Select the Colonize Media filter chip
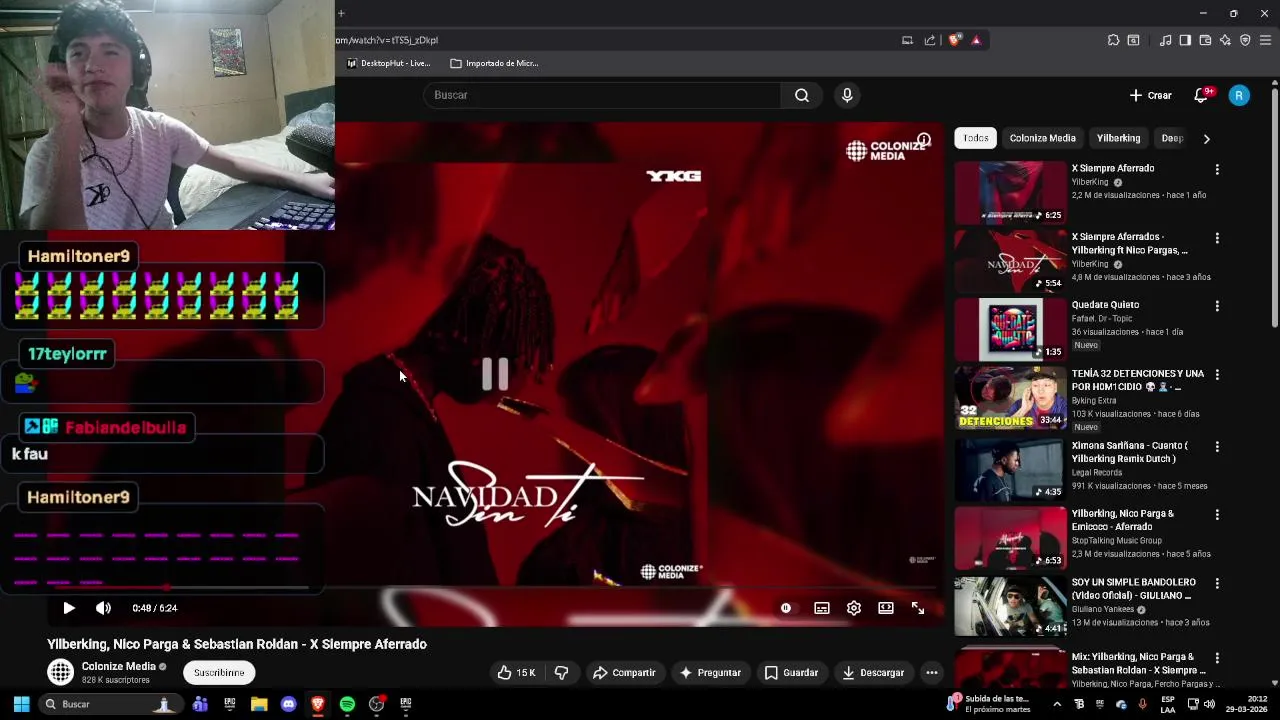 coord(1043,138)
